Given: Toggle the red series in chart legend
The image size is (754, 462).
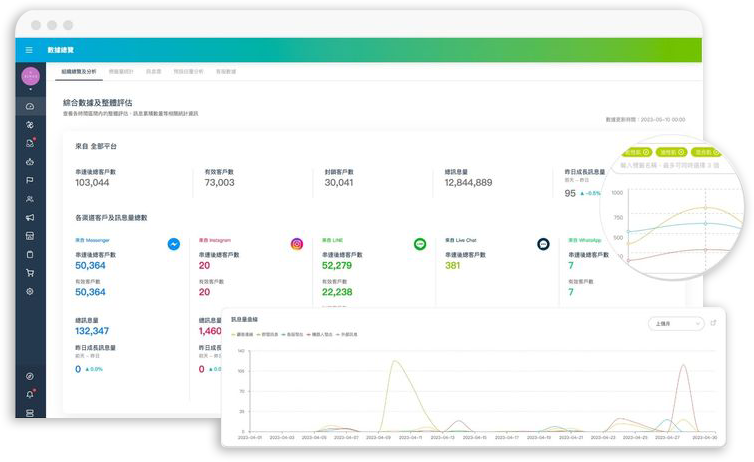Looking at the screenshot, I should click(321, 334).
